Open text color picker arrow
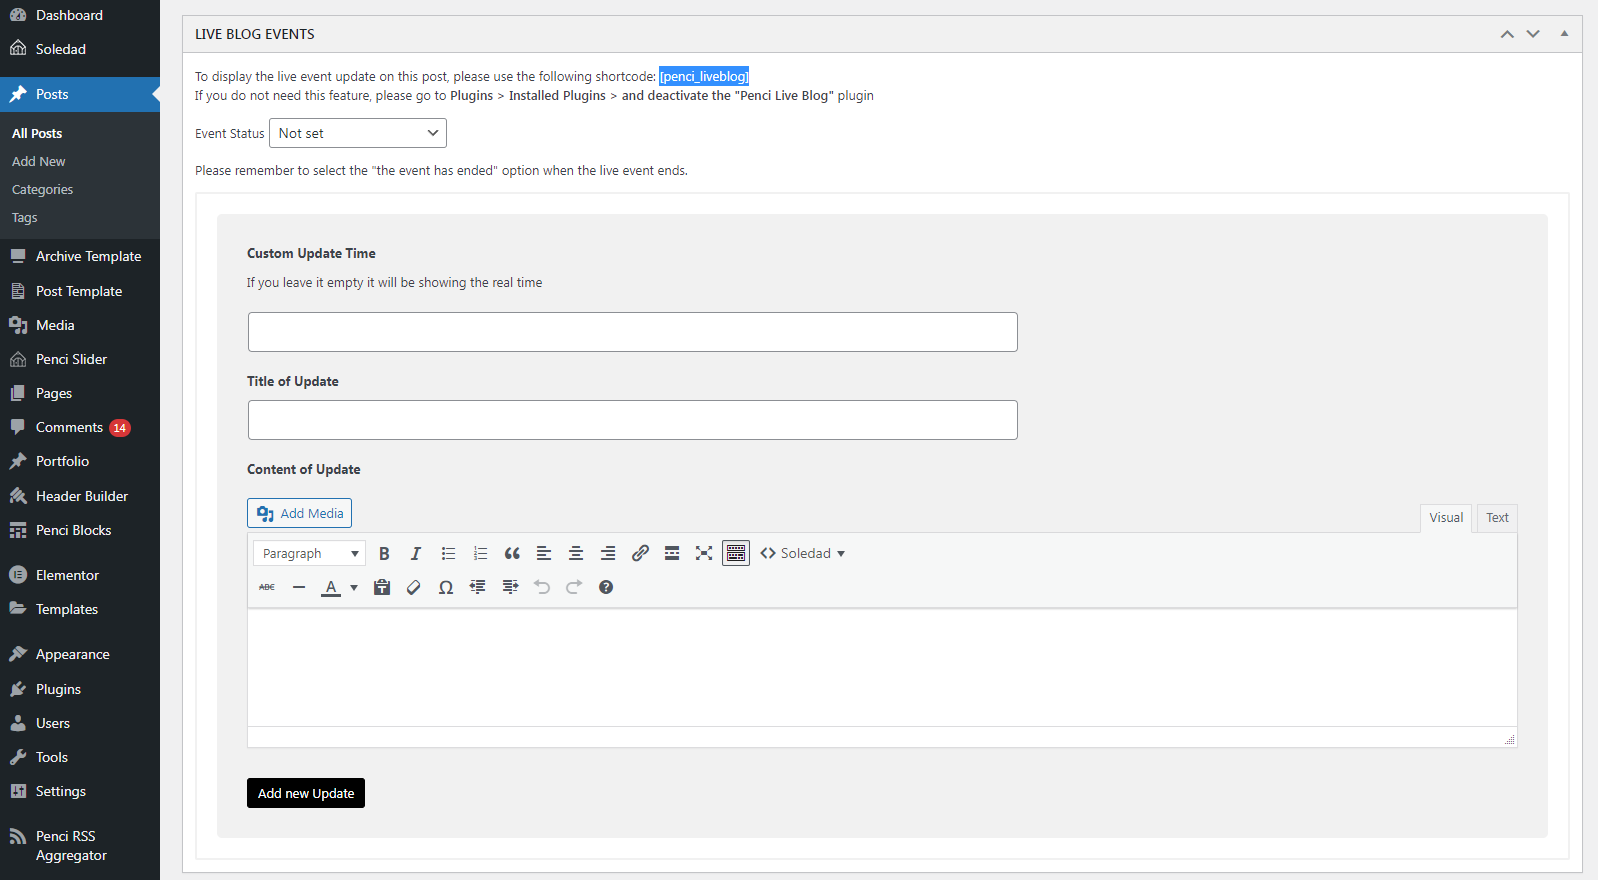This screenshot has width=1598, height=880. click(354, 587)
